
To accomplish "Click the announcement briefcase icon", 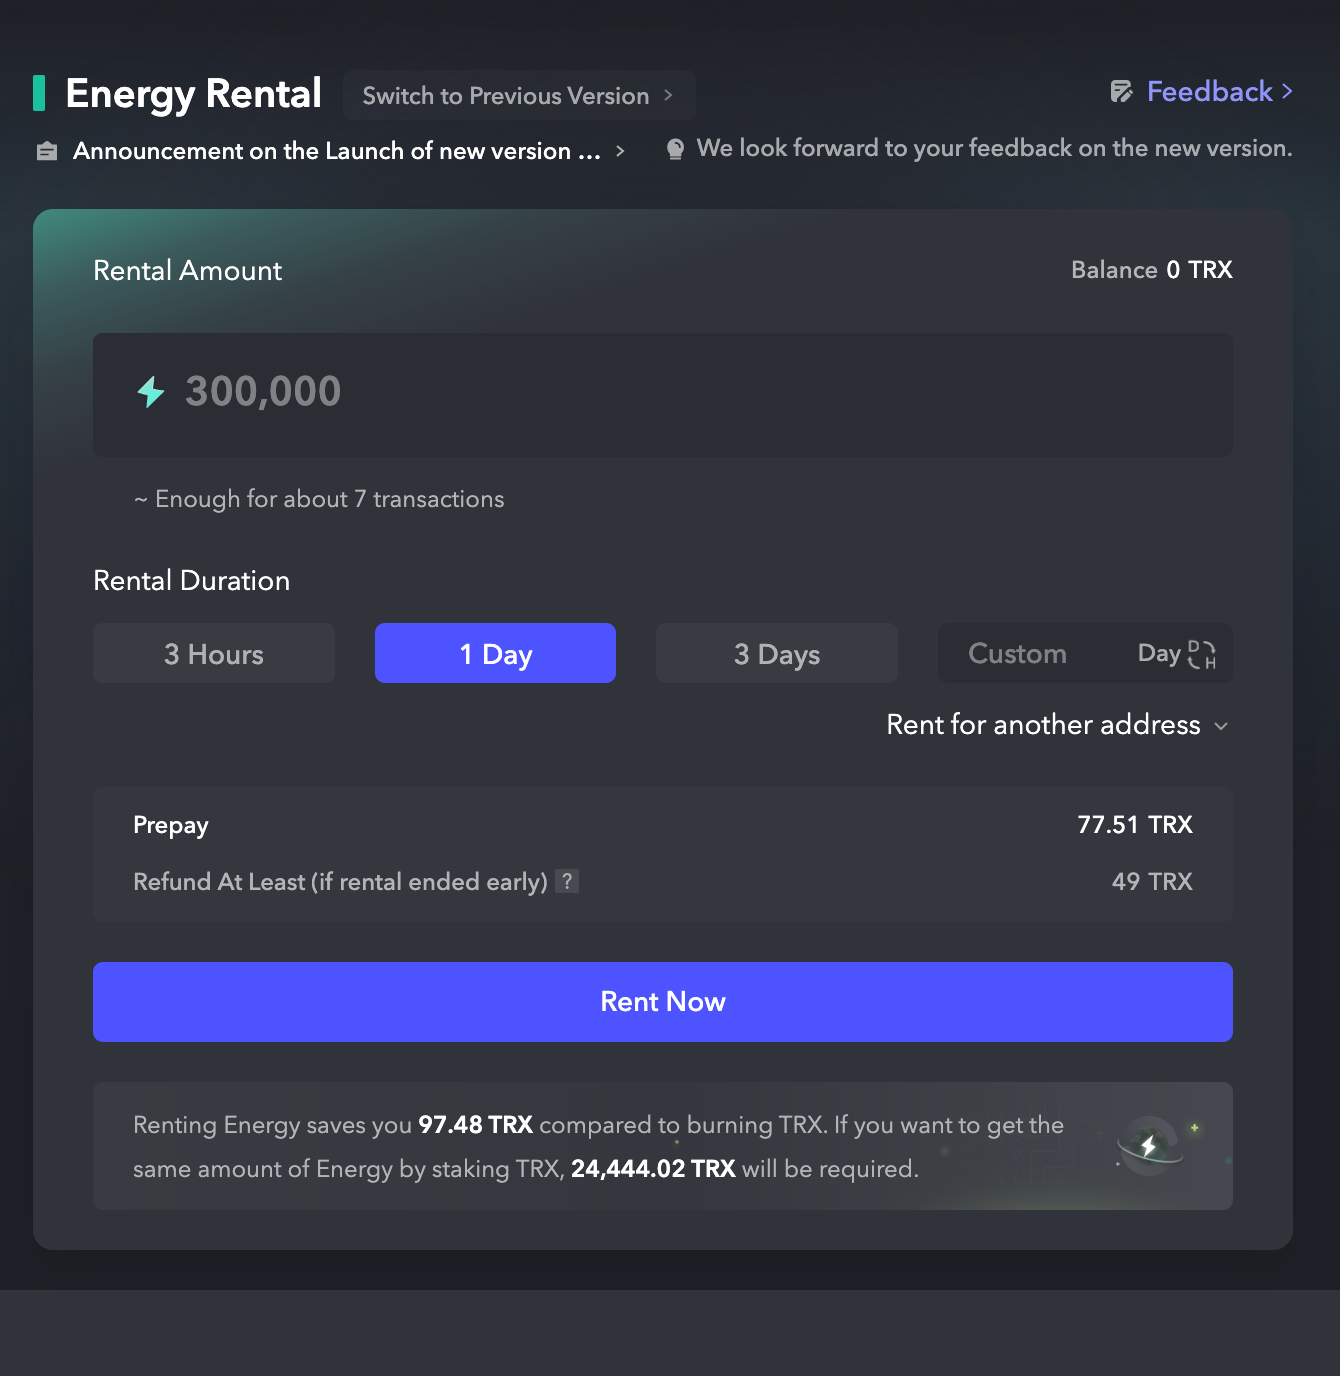I will [47, 152].
